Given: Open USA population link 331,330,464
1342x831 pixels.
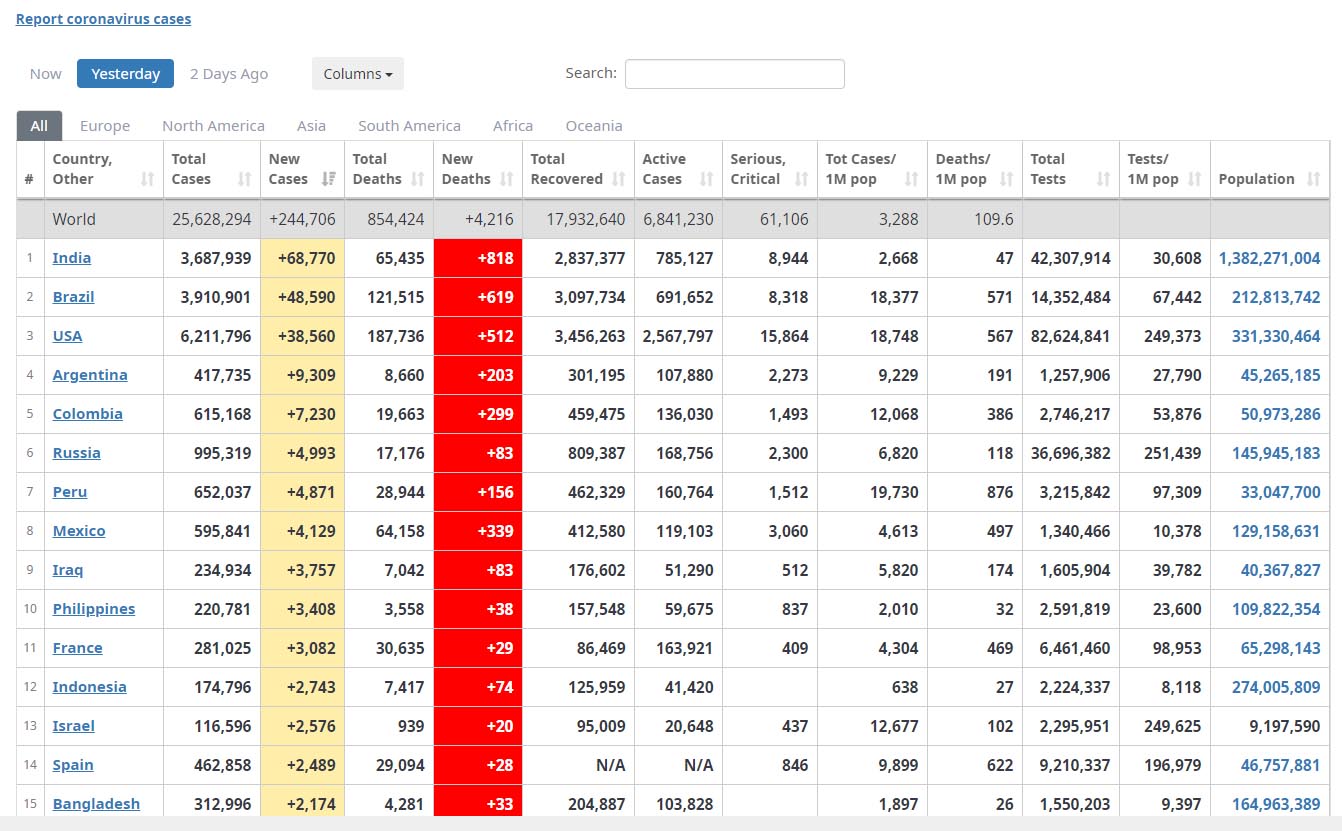Looking at the screenshot, I should pyautogui.click(x=1276, y=336).
